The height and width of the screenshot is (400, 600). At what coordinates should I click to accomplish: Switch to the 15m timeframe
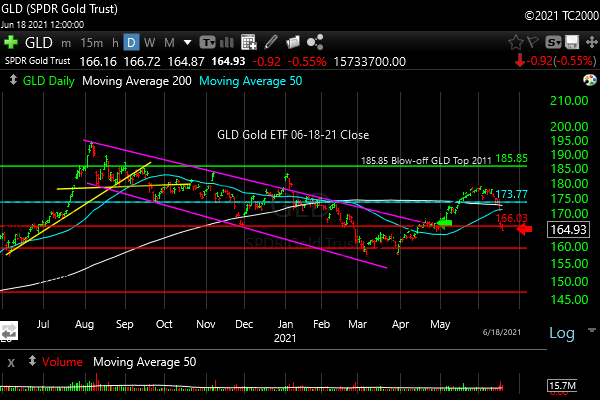[x=91, y=43]
